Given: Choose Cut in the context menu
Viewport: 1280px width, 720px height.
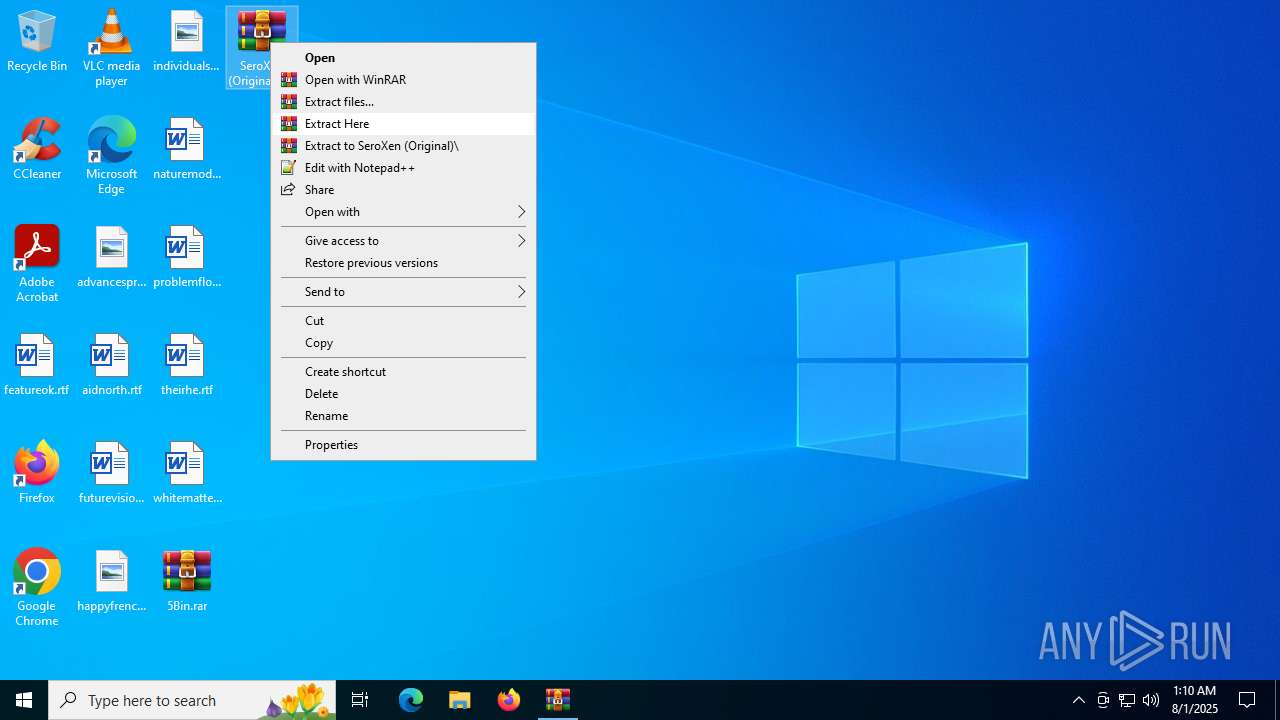Looking at the screenshot, I should (403, 321).
